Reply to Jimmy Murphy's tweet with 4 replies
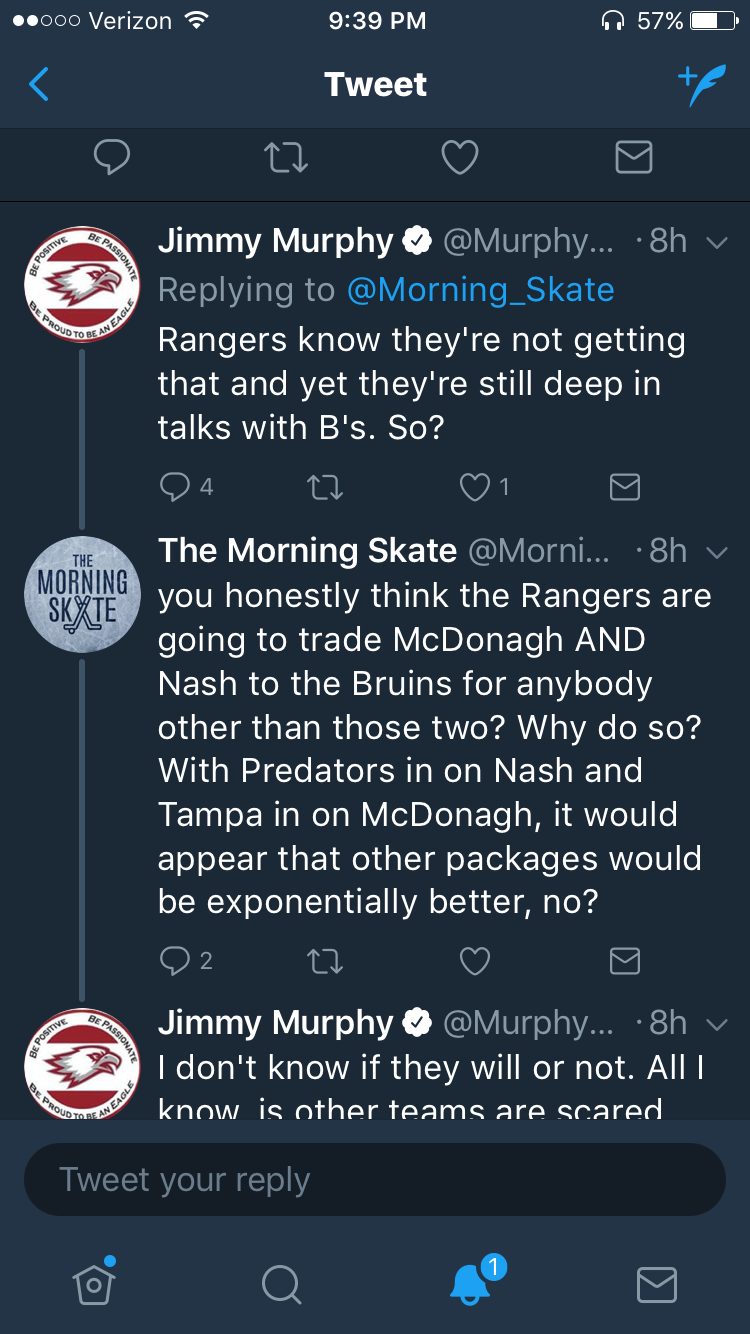The width and height of the screenshot is (750, 1334). point(175,487)
